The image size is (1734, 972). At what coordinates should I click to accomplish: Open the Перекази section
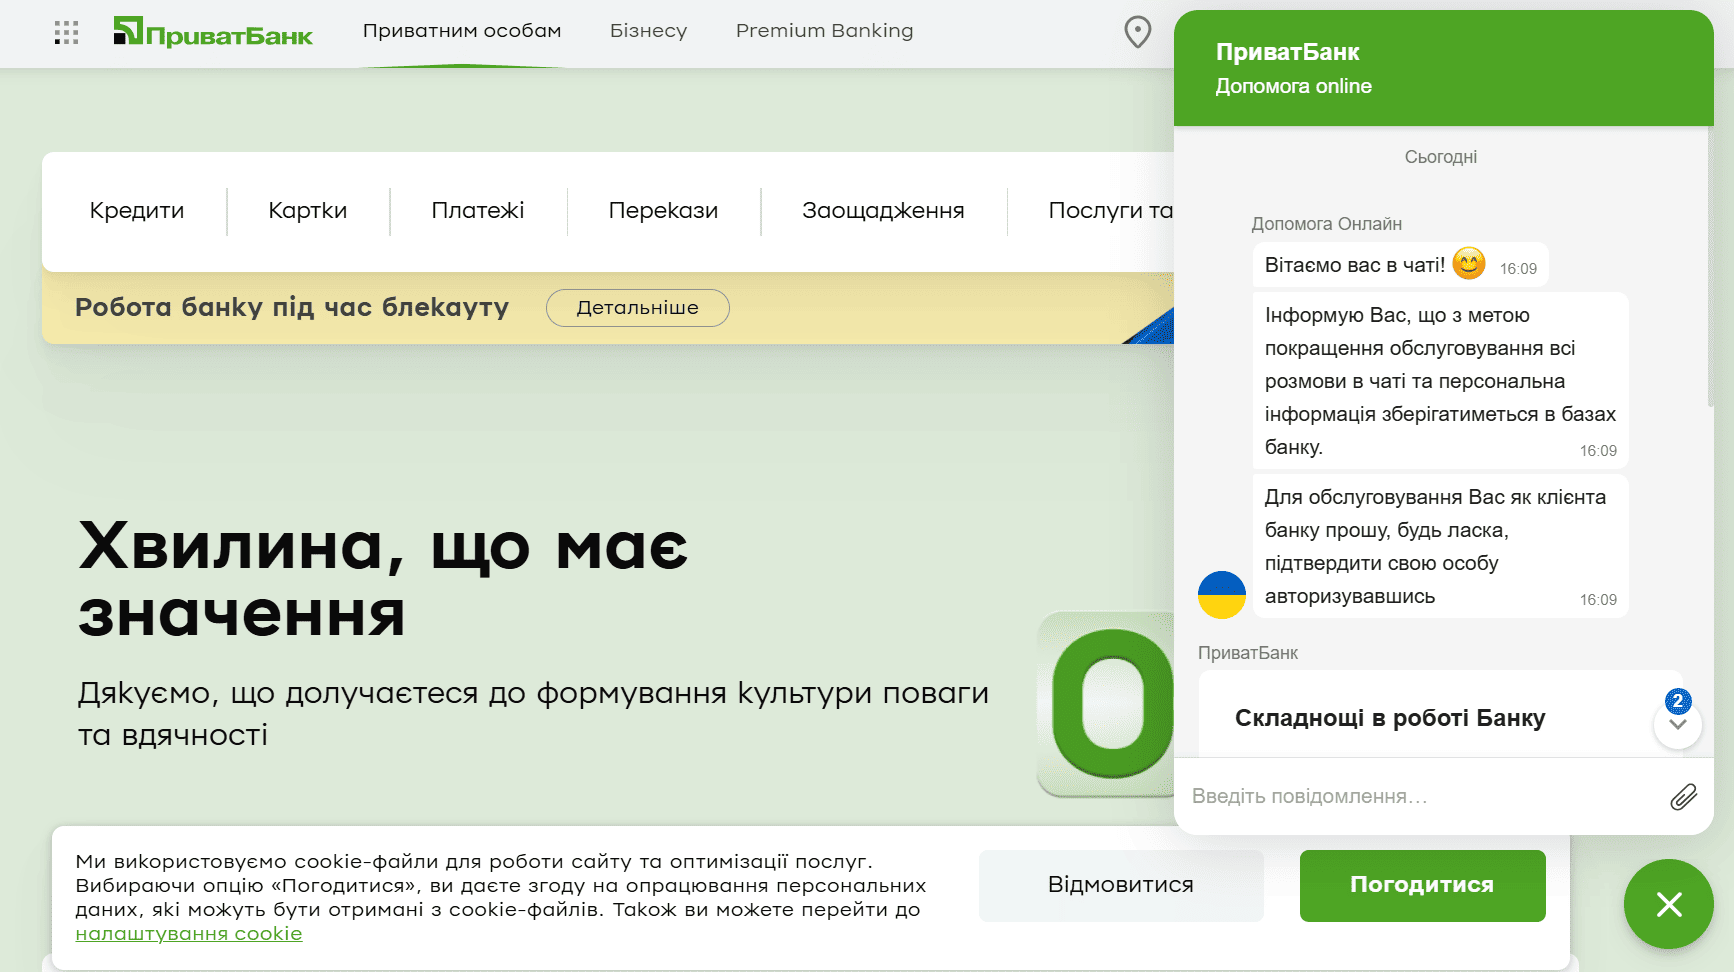pyautogui.click(x=663, y=211)
